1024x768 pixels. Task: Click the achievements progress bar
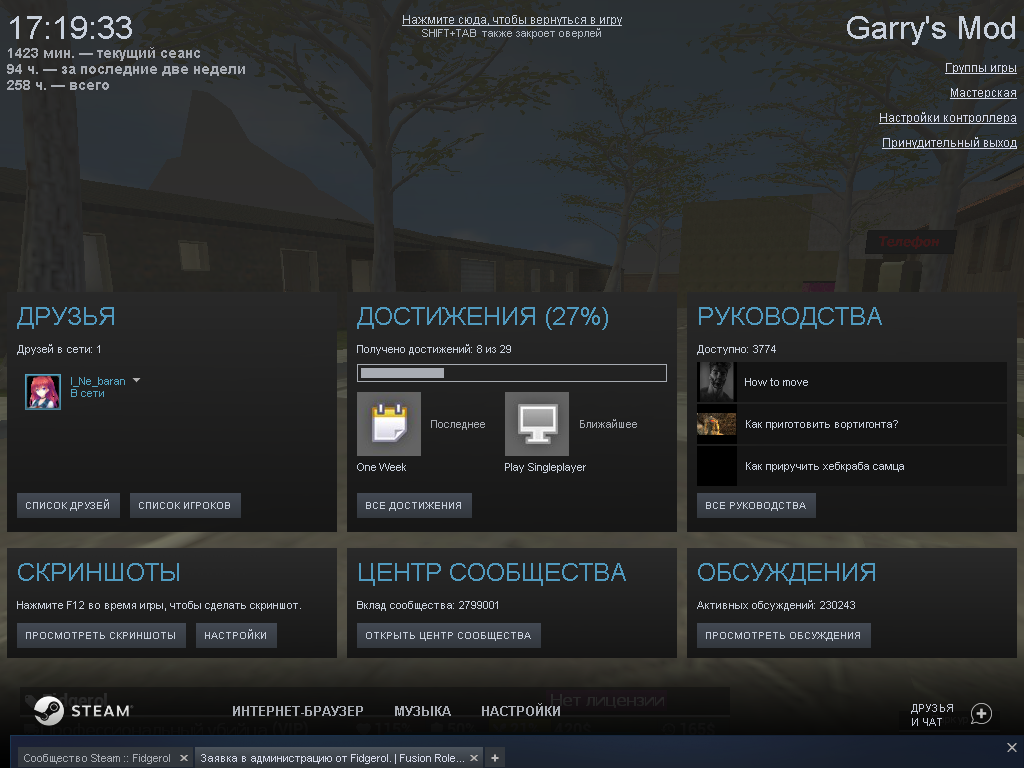[x=512, y=373]
